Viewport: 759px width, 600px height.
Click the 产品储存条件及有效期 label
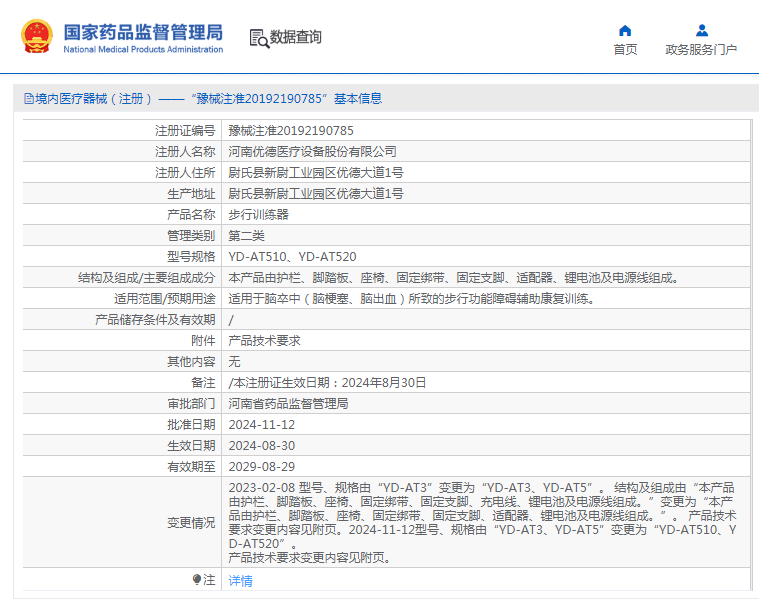pyautogui.click(x=155, y=319)
